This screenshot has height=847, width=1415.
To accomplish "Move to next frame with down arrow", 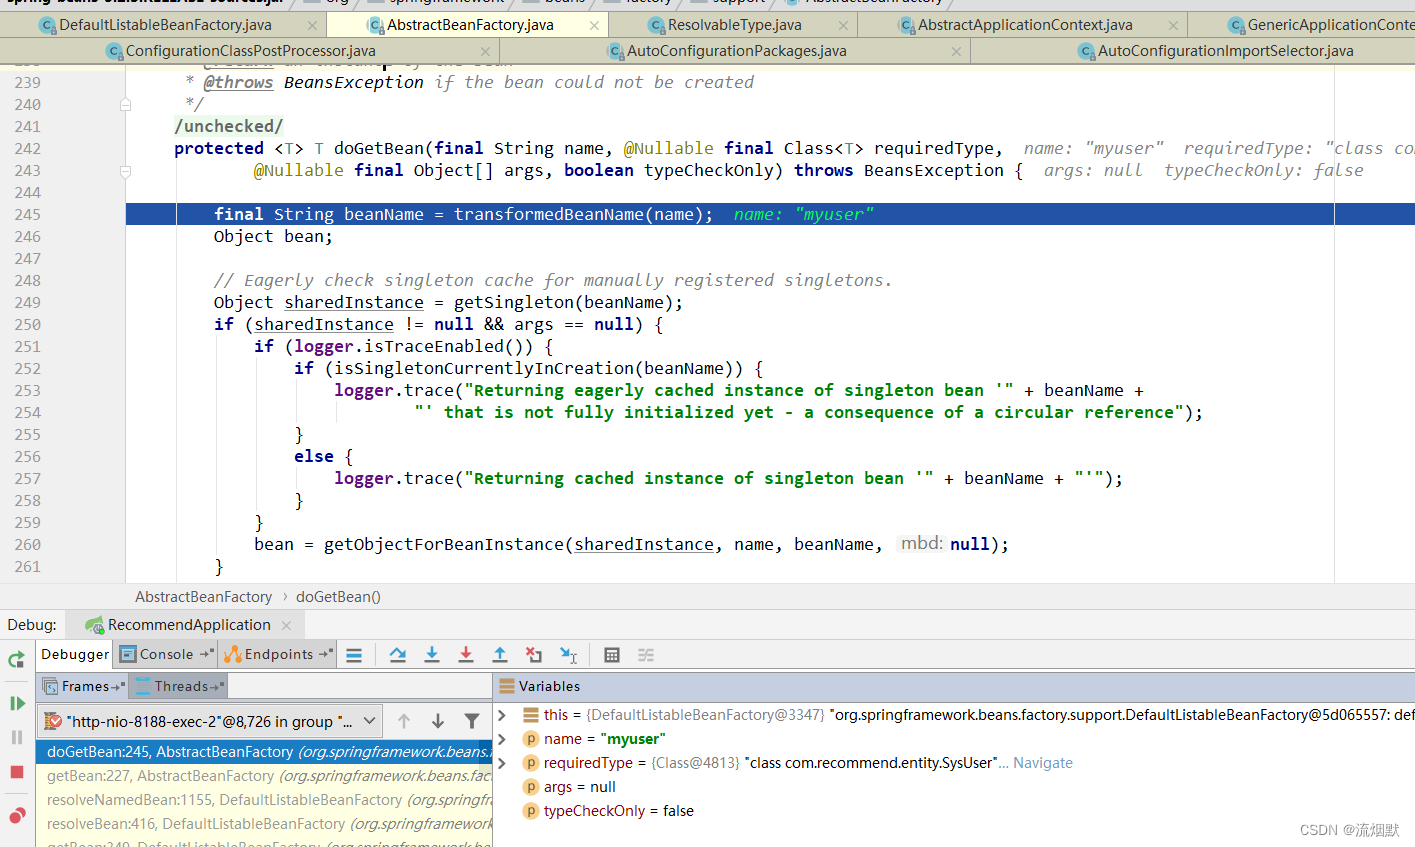I will (x=438, y=721).
